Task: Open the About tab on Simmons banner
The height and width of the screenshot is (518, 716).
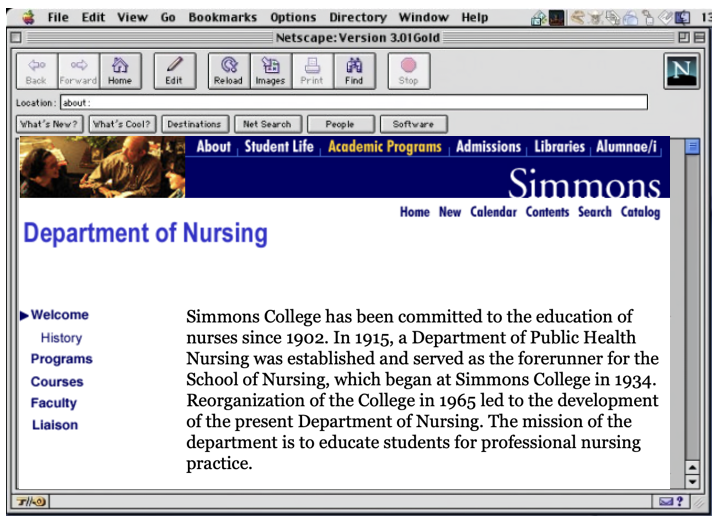Action: tap(214, 147)
